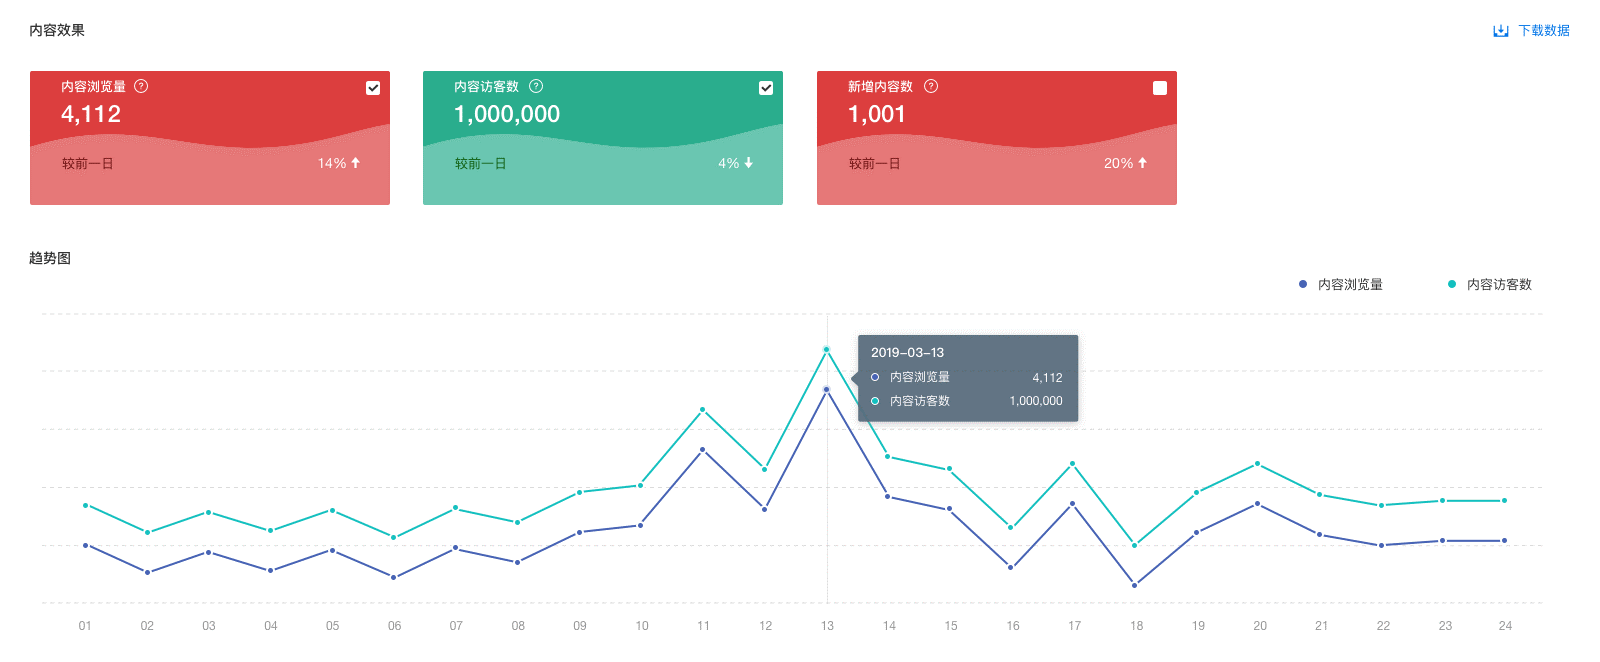The height and width of the screenshot is (662, 1600).
Task: Click blue data point at day 01
Action: tap(86, 545)
